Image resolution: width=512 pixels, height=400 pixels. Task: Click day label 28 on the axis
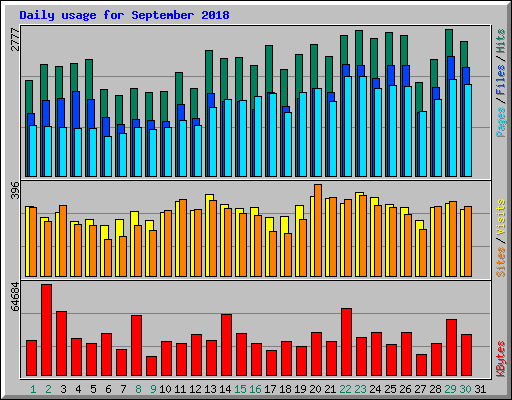click(x=435, y=389)
